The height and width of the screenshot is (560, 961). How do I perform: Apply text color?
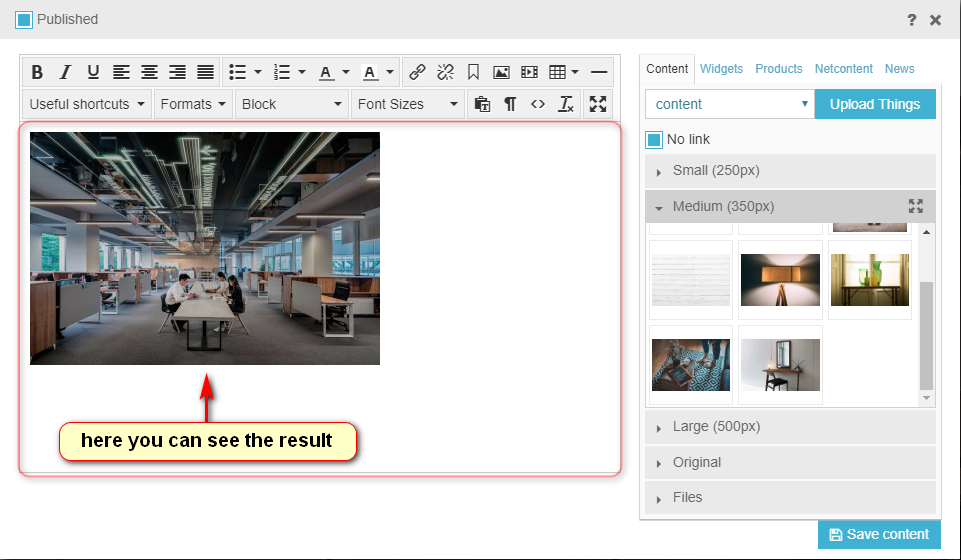point(326,72)
